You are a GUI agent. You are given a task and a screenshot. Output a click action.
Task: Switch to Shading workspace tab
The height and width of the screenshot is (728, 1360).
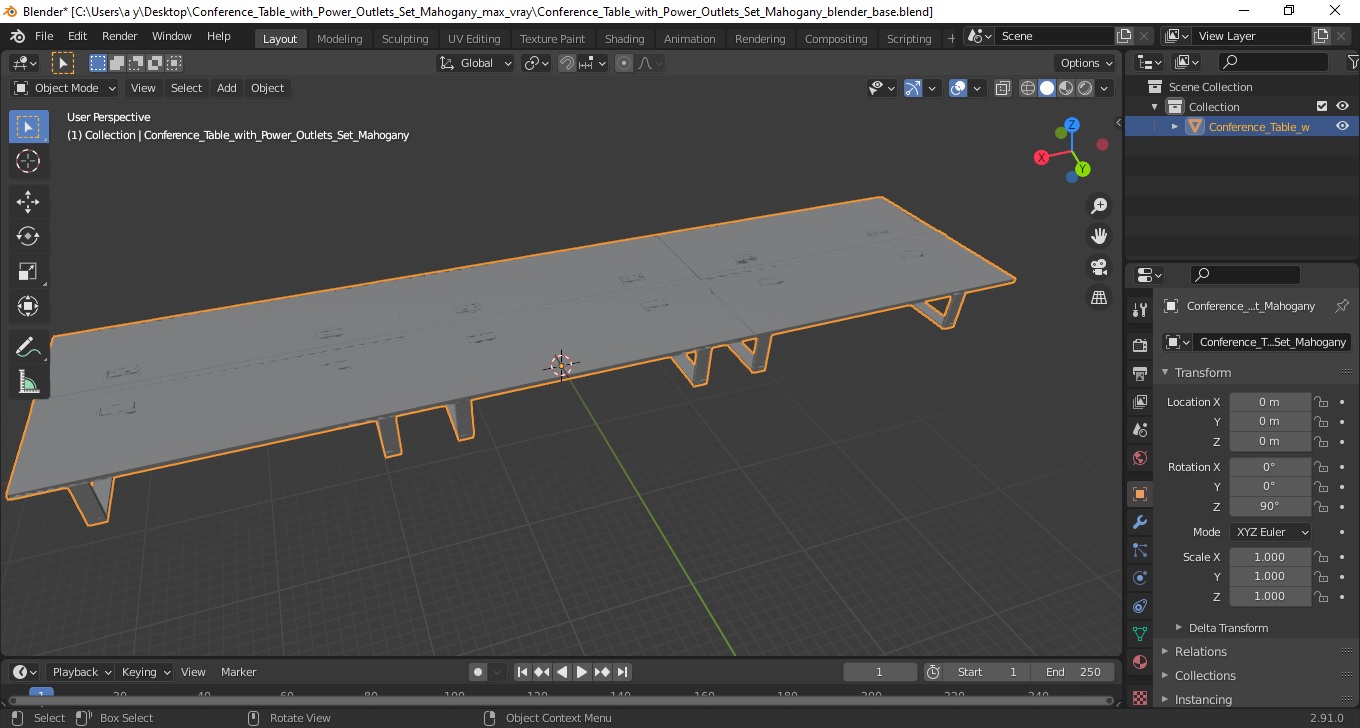click(x=624, y=39)
